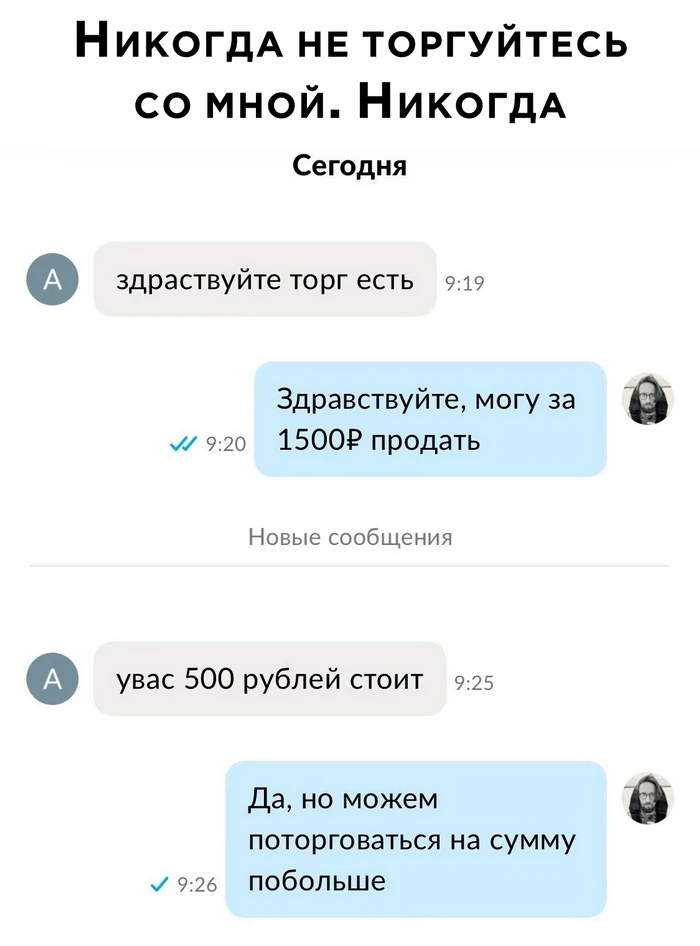Image resolution: width=700 pixels, height=946 pixels.
Task: Click the 'Никогда не торгуйтесь' headline line
Action: point(351,43)
